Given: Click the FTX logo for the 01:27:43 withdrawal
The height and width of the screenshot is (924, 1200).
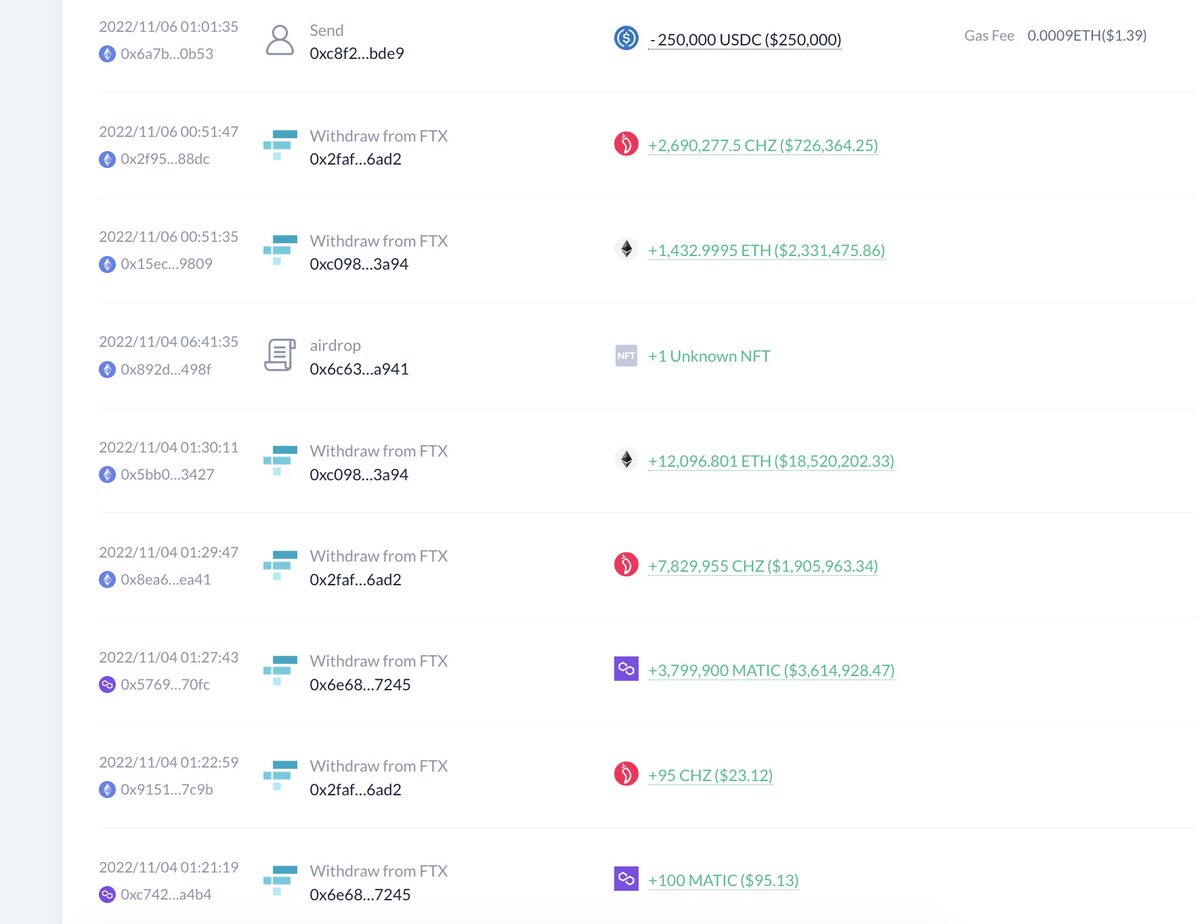Looking at the screenshot, I should click(x=280, y=671).
